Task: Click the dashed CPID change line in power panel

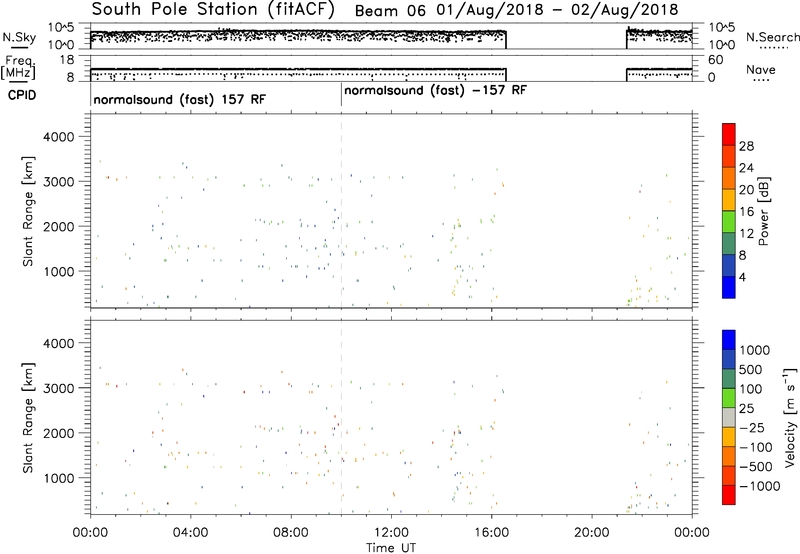Action: (341, 211)
